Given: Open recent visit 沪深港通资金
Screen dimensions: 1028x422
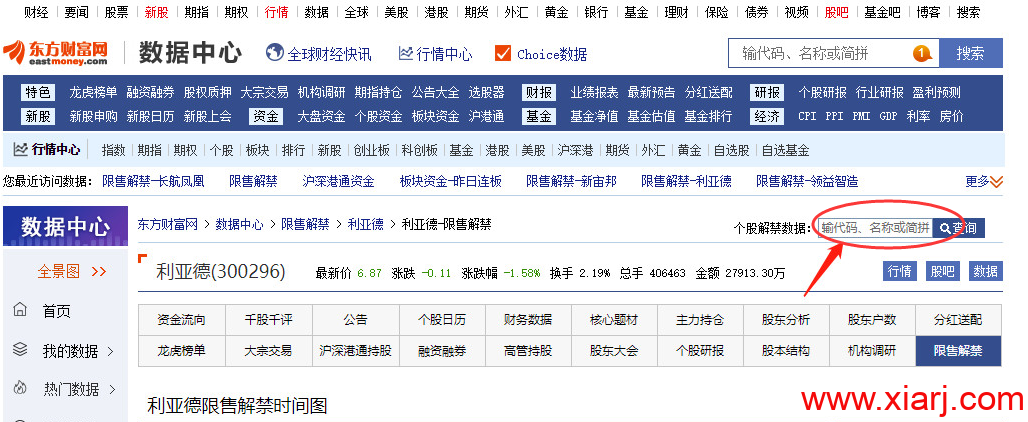Looking at the screenshot, I should click(x=338, y=182).
